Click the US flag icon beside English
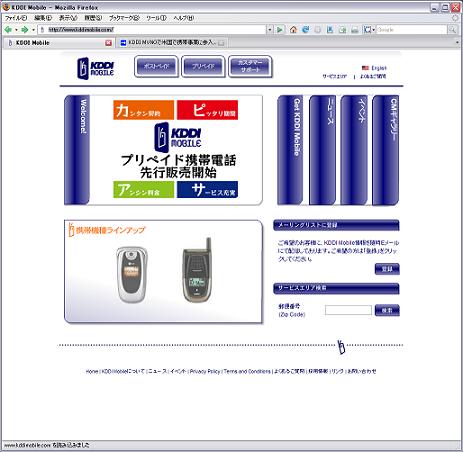The image size is (463, 452). [365, 68]
